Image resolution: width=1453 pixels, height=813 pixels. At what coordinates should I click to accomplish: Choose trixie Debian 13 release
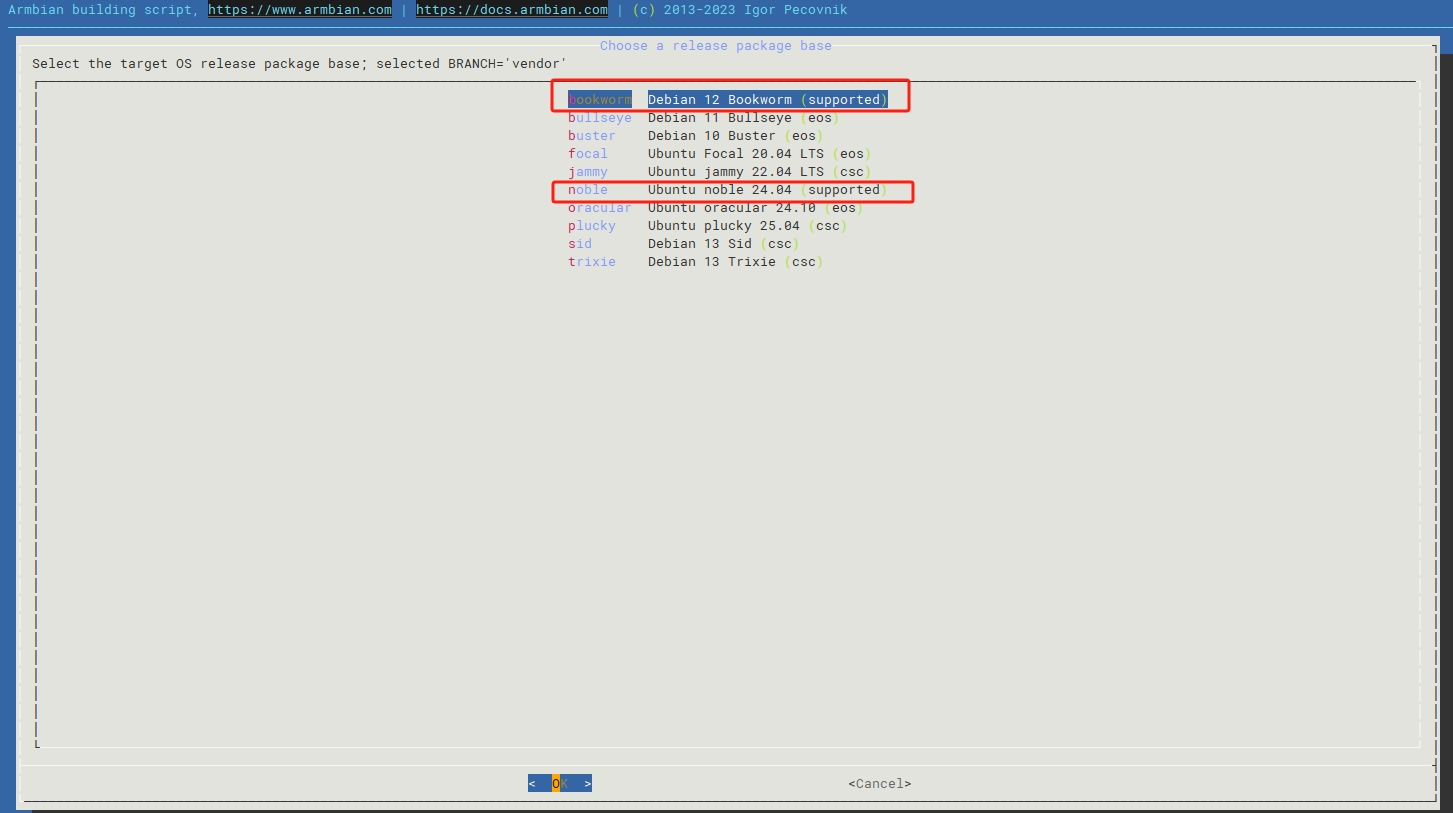tap(592, 262)
